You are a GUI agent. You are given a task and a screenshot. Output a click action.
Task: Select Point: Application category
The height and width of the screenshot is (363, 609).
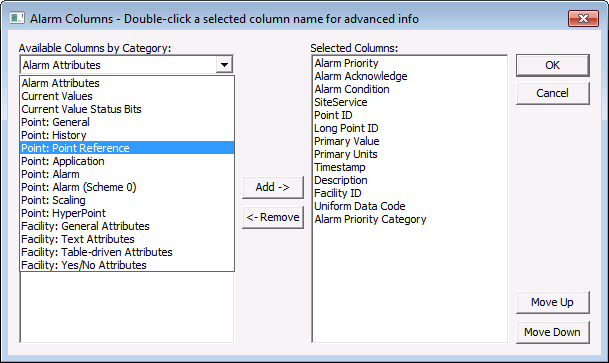(x=127, y=161)
